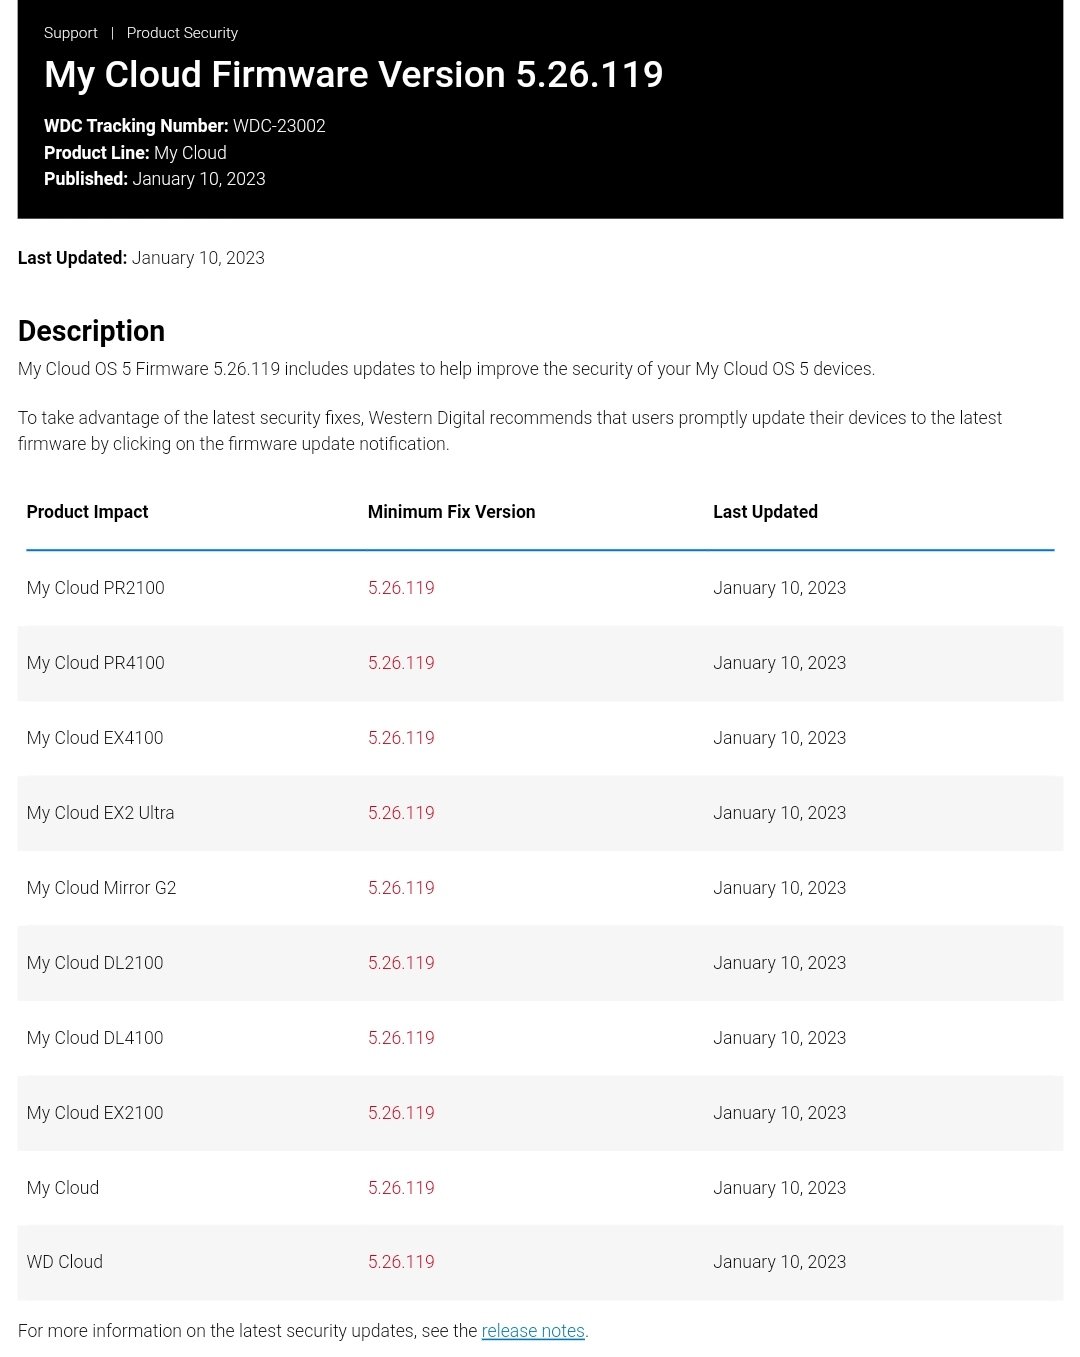Viewport: 1080px width, 1357px height.
Task: Click the My Cloud EX2 Ultra product name
Action: [x=100, y=813]
